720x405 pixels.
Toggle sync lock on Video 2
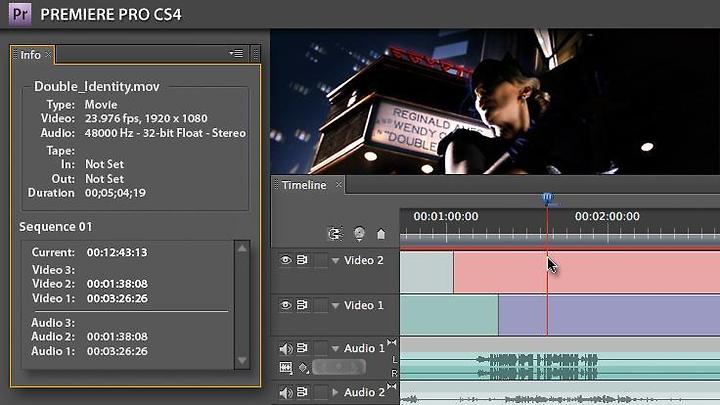pyautogui.click(x=302, y=260)
